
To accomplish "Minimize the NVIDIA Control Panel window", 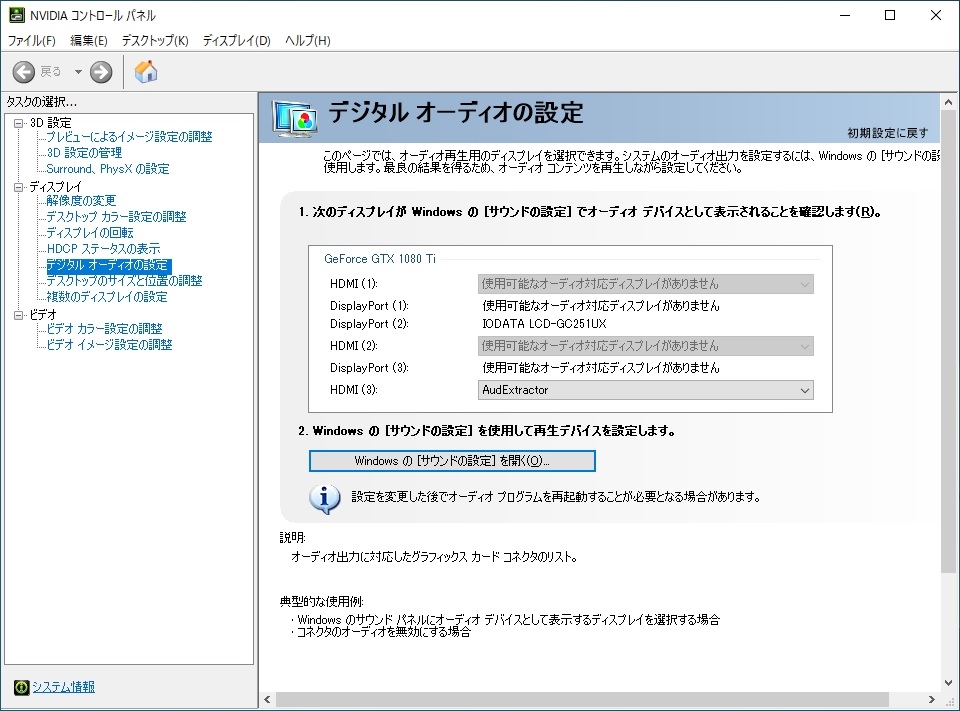I will [845, 15].
